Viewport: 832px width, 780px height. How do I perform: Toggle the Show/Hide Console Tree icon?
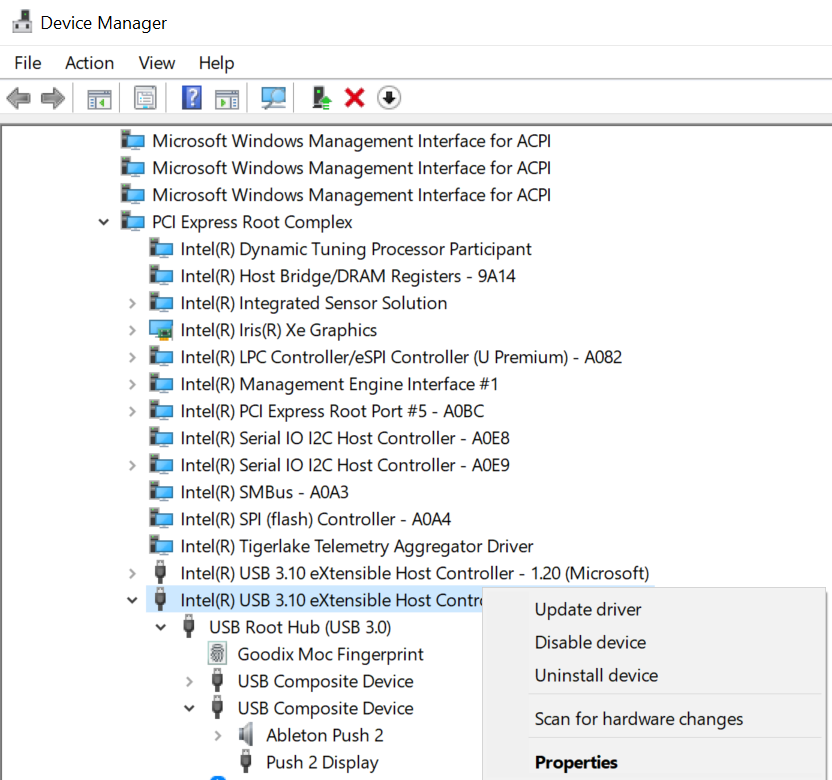[99, 98]
